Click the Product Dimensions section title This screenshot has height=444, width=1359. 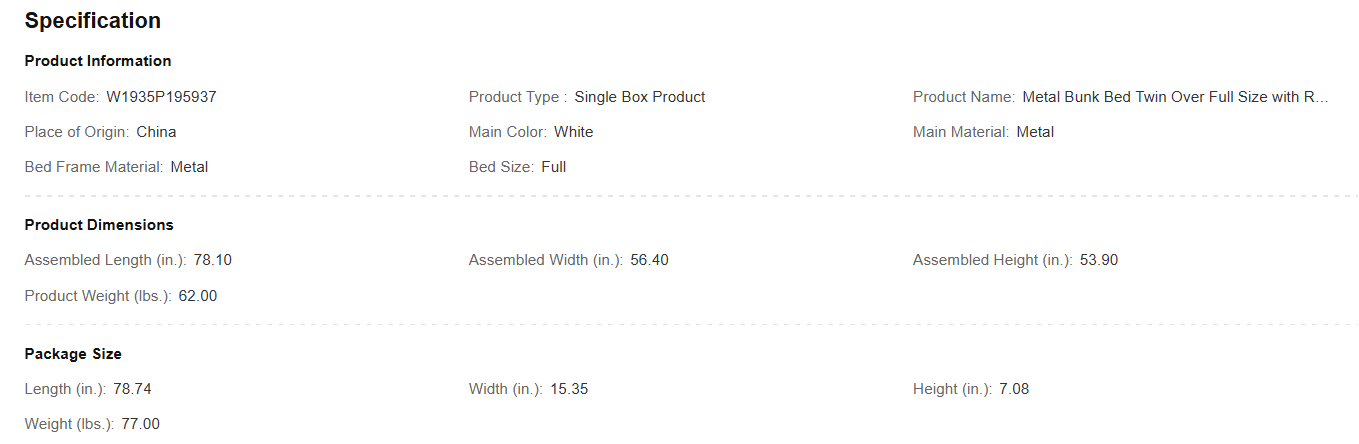pyautogui.click(x=99, y=225)
